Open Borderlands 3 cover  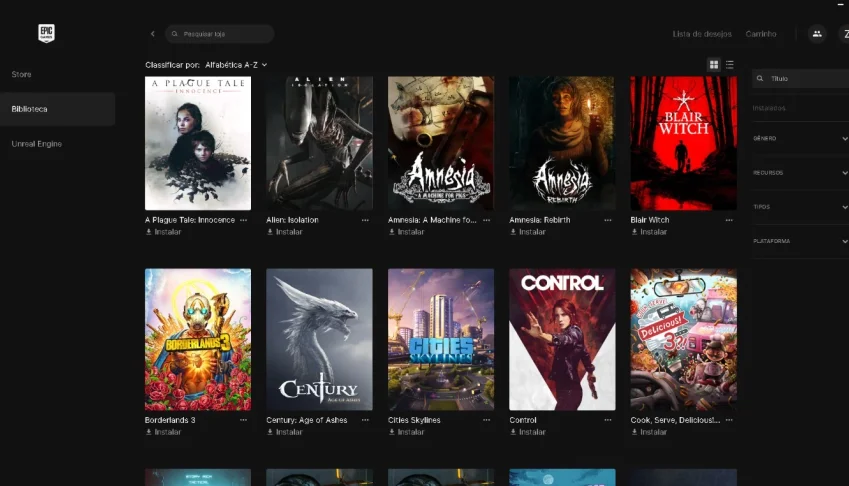[x=198, y=339]
